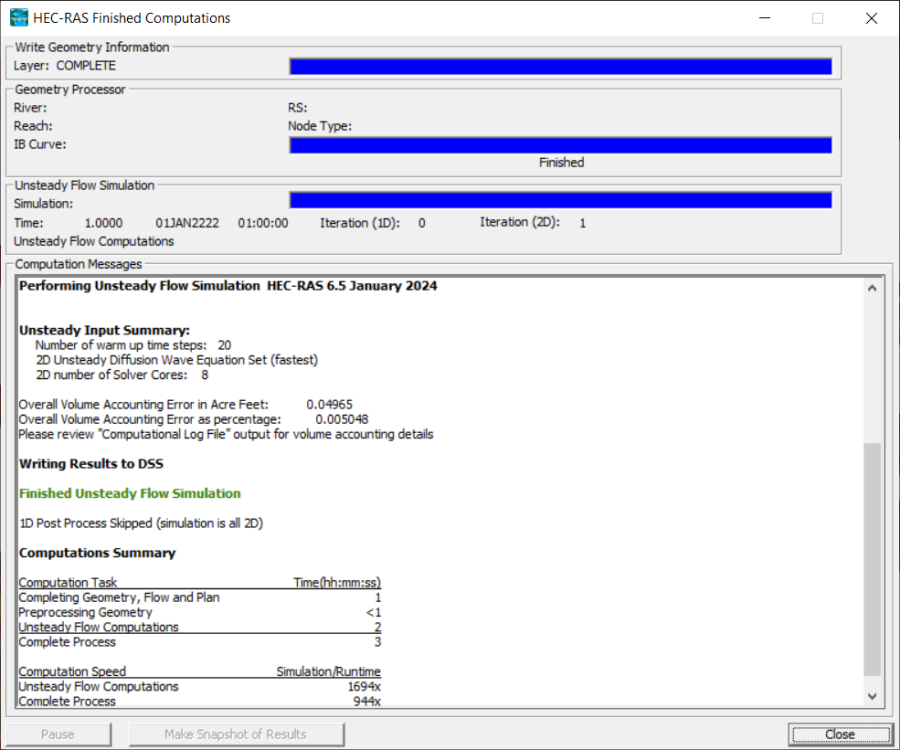Click the HEC-RAS application icon in title bar
The image size is (900, 750).
[x=19, y=18]
